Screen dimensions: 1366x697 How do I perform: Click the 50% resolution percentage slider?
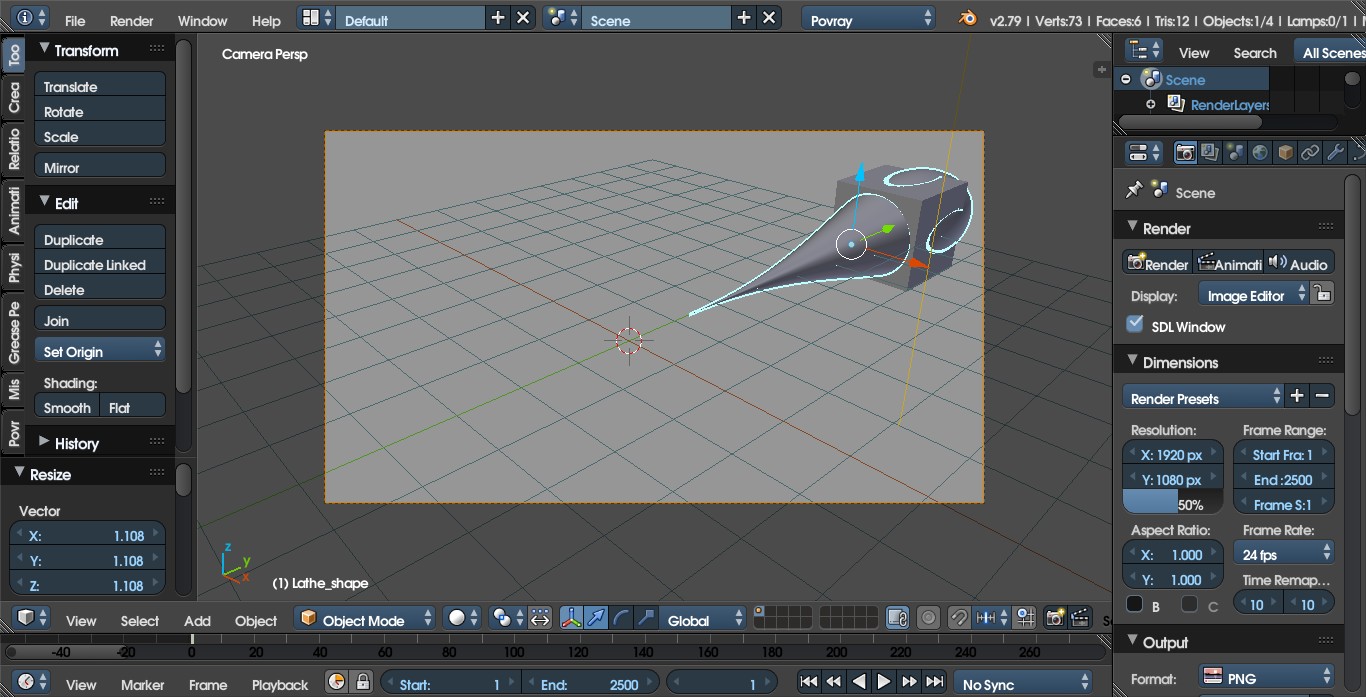(1172, 503)
